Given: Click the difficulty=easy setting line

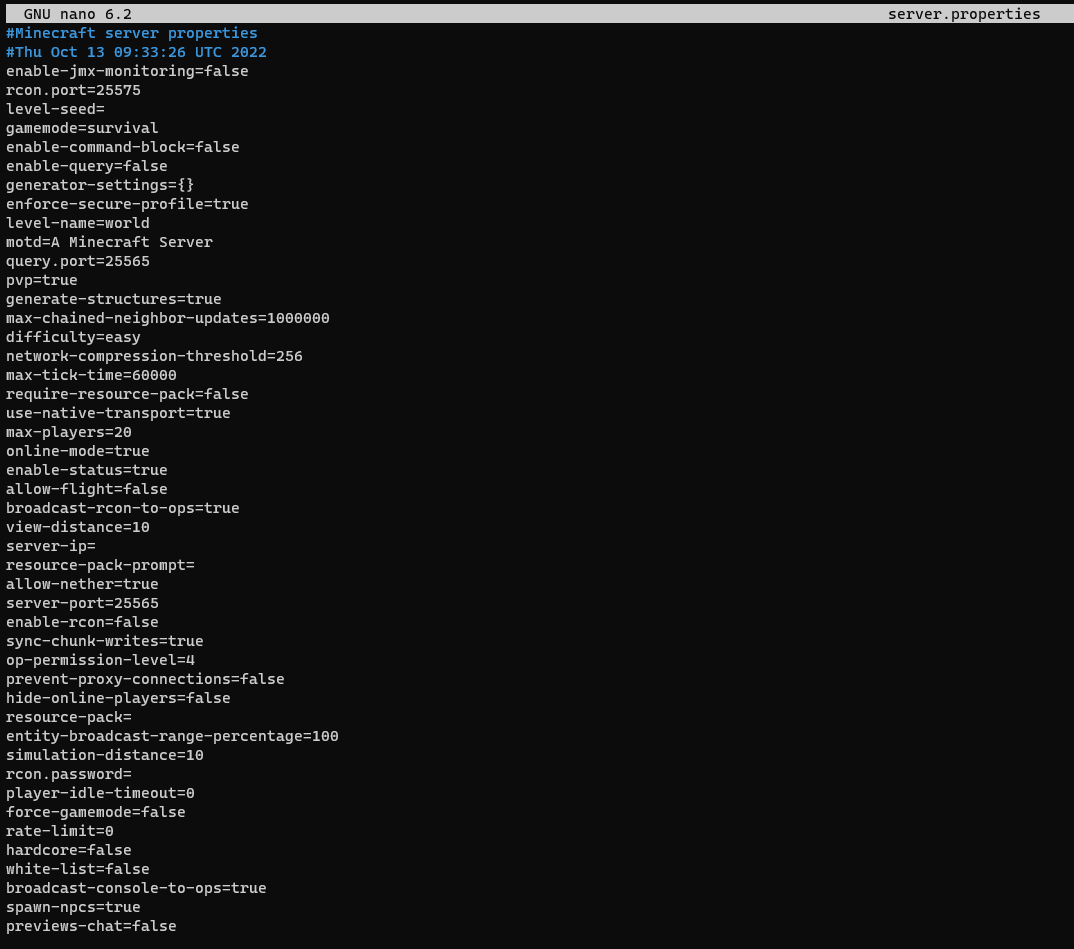Looking at the screenshot, I should click(73, 337).
